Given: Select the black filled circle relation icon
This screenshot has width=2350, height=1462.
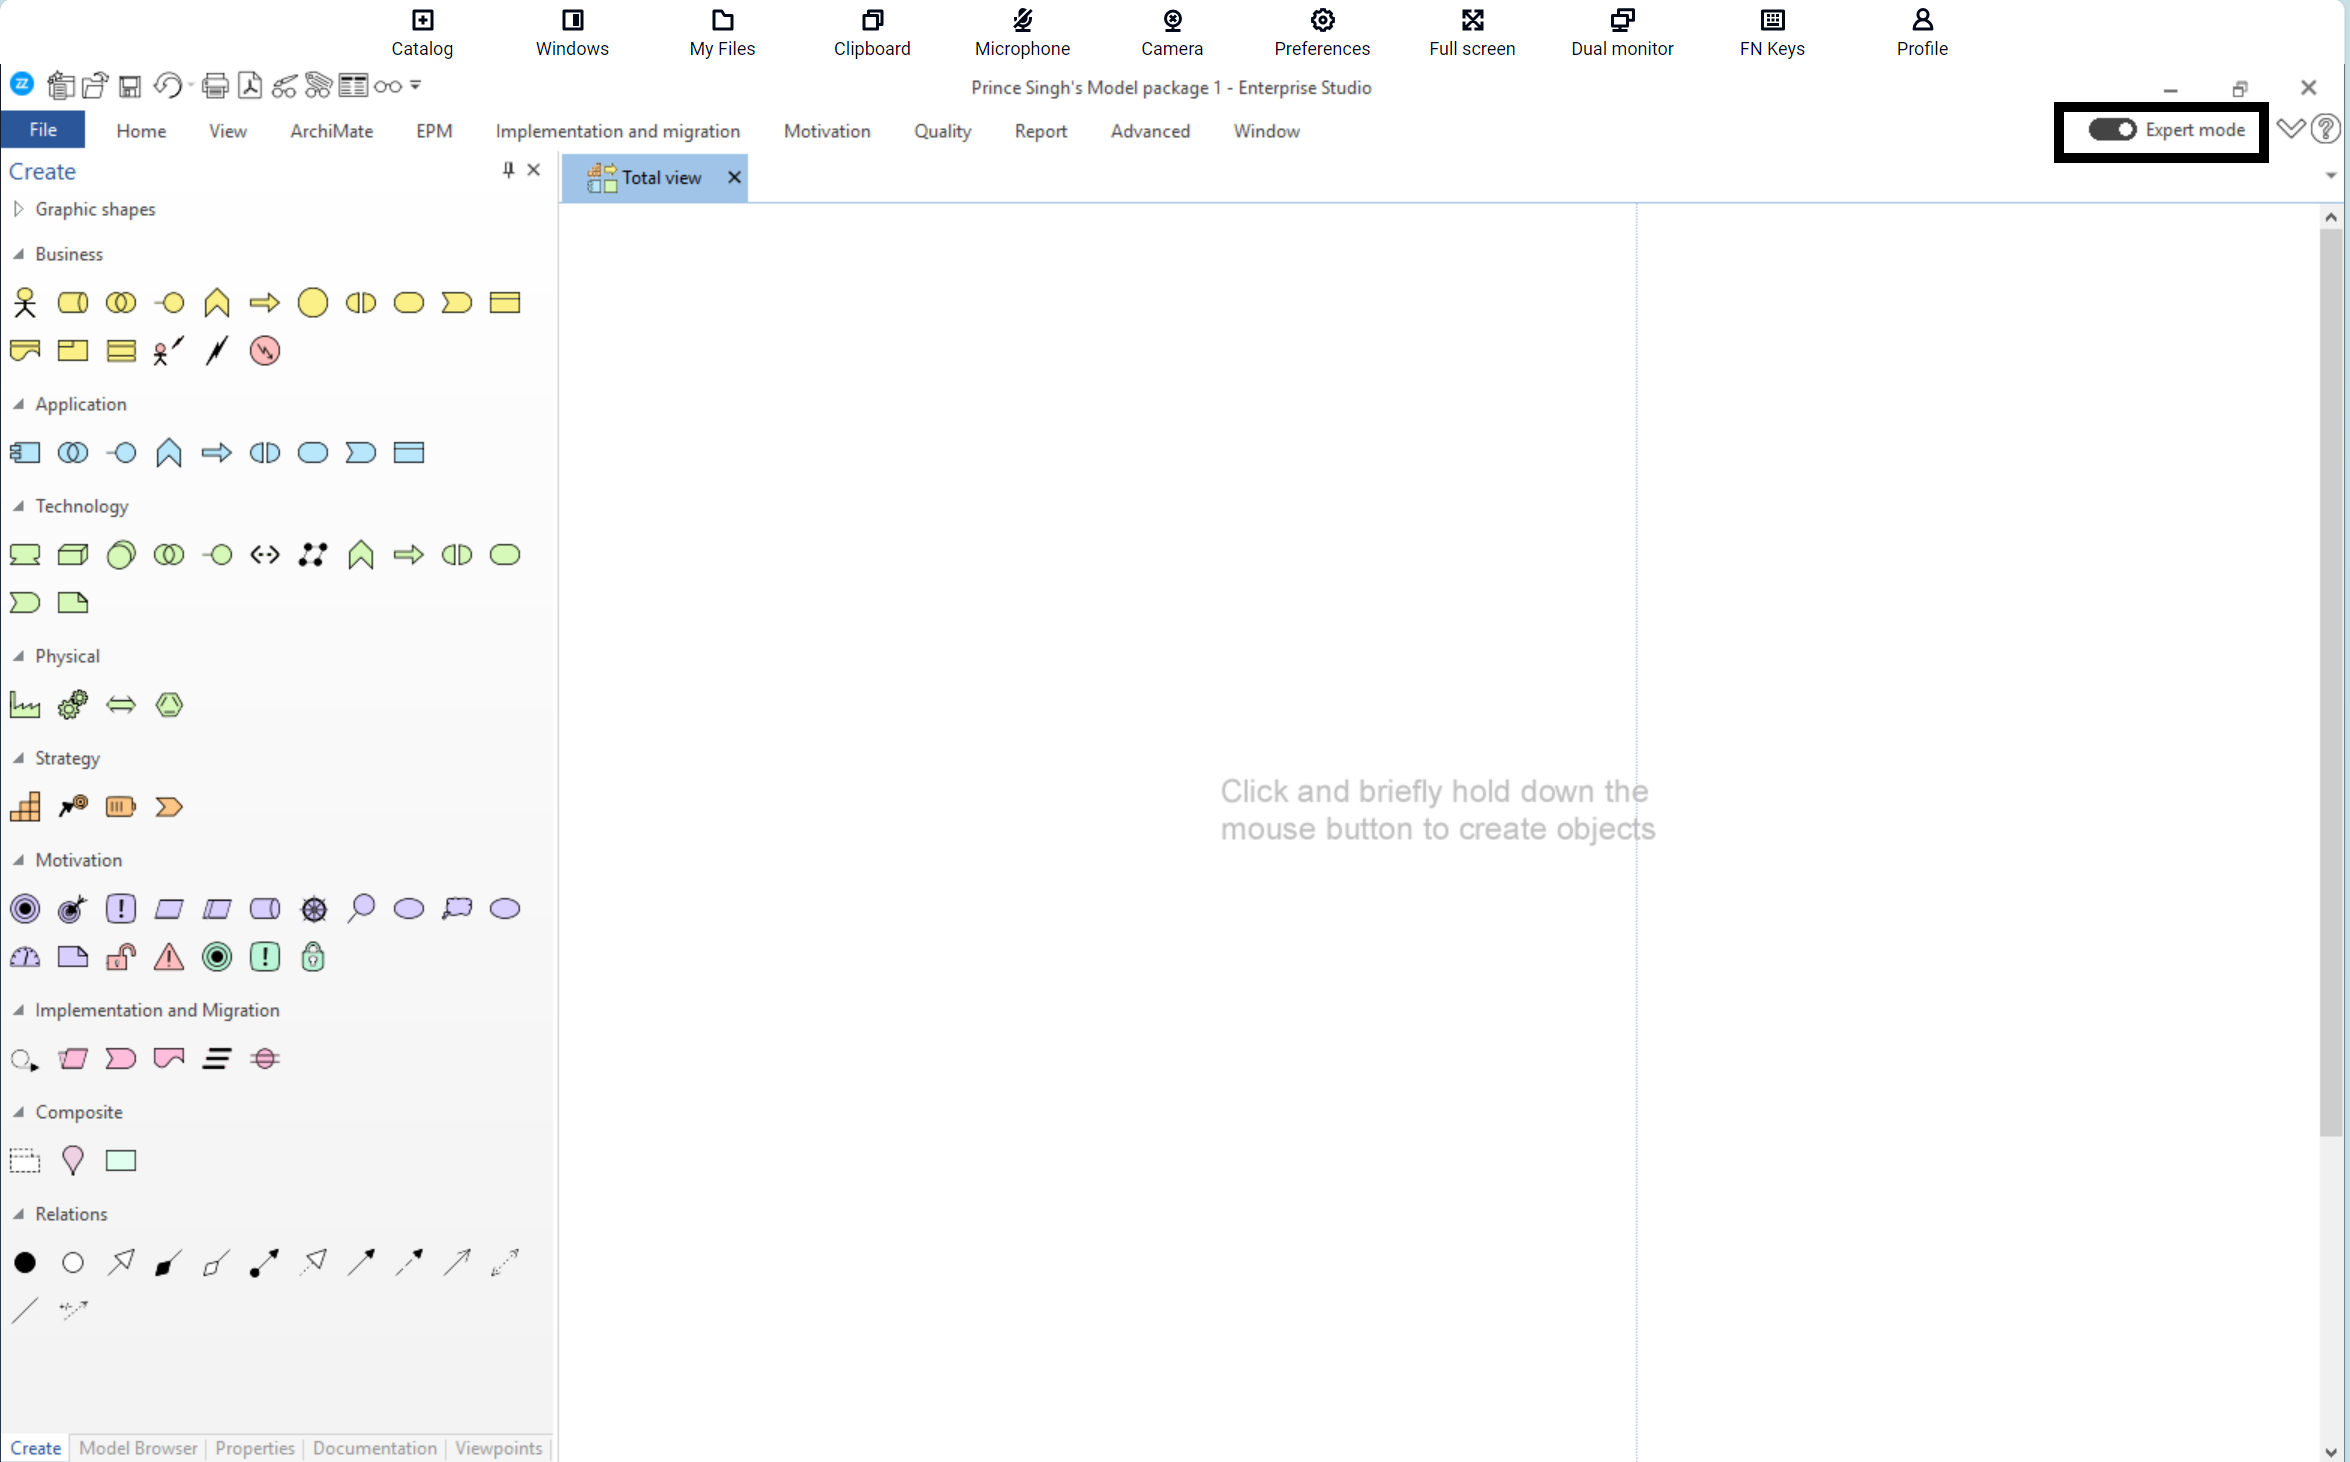Looking at the screenshot, I should click(25, 1263).
